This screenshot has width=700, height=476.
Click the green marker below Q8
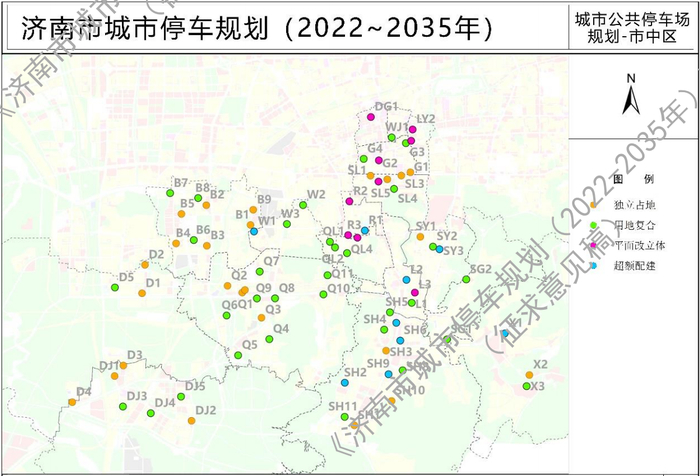[x=275, y=298]
